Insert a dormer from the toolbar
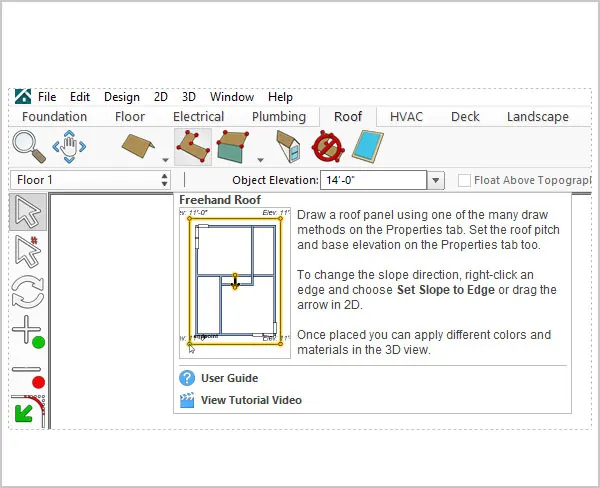This screenshot has height=488, width=600. point(288,147)
